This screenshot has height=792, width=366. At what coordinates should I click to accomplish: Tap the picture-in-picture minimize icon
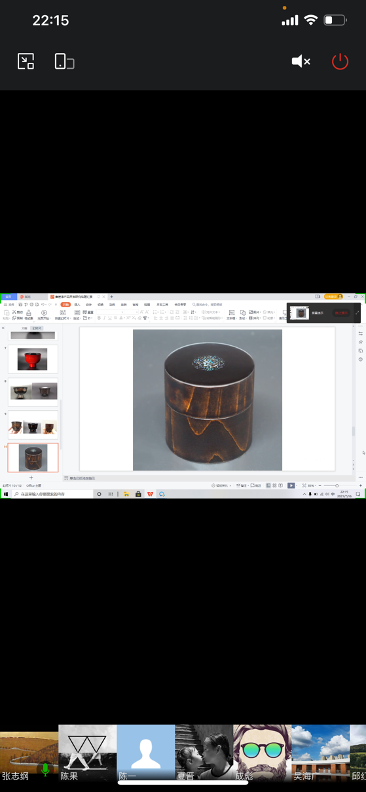(x=26, y=61)
